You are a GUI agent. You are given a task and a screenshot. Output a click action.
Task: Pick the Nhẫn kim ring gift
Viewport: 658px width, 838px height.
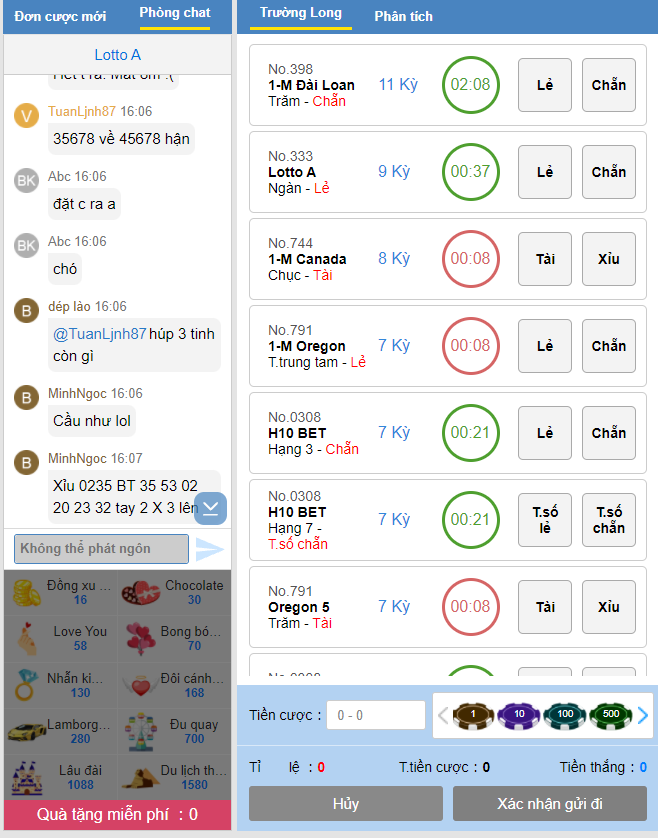pos(60,685)
